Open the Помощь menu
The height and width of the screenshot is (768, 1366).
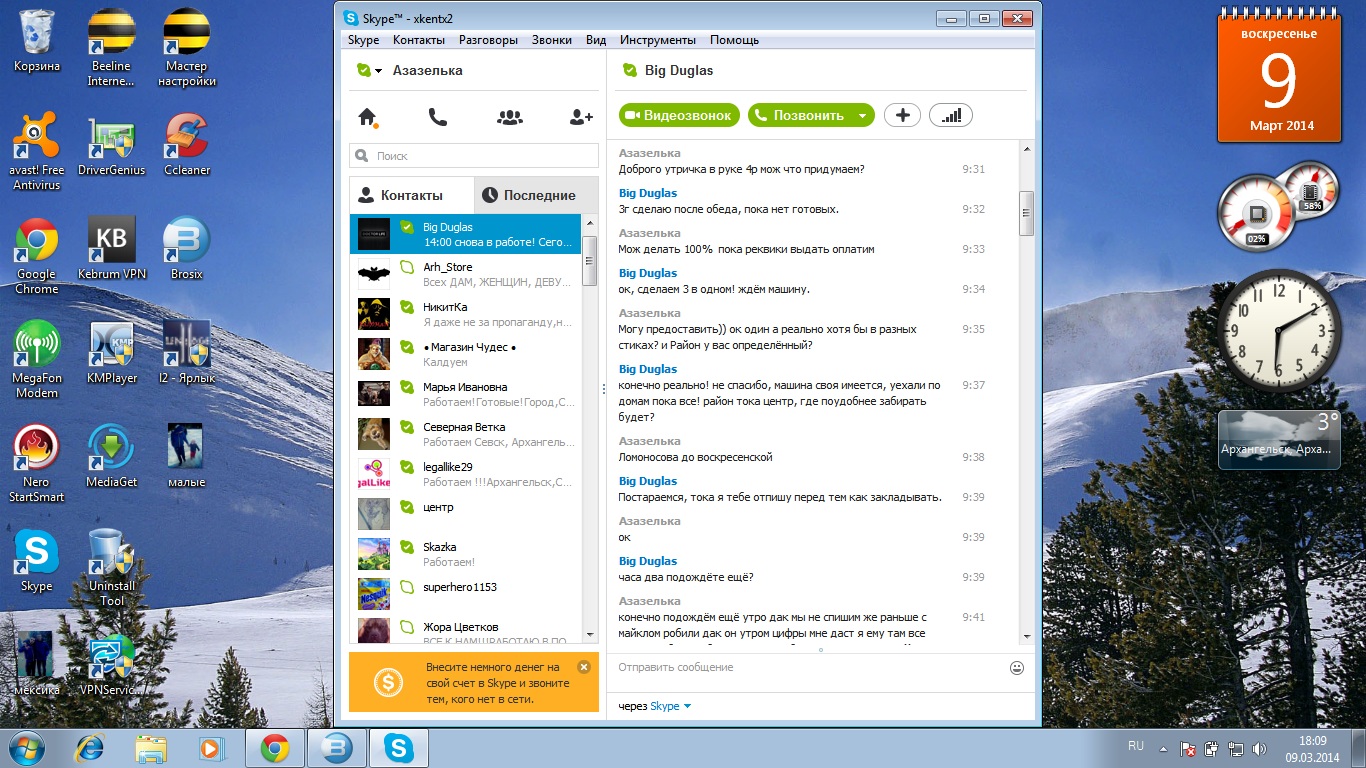point(734,40)
